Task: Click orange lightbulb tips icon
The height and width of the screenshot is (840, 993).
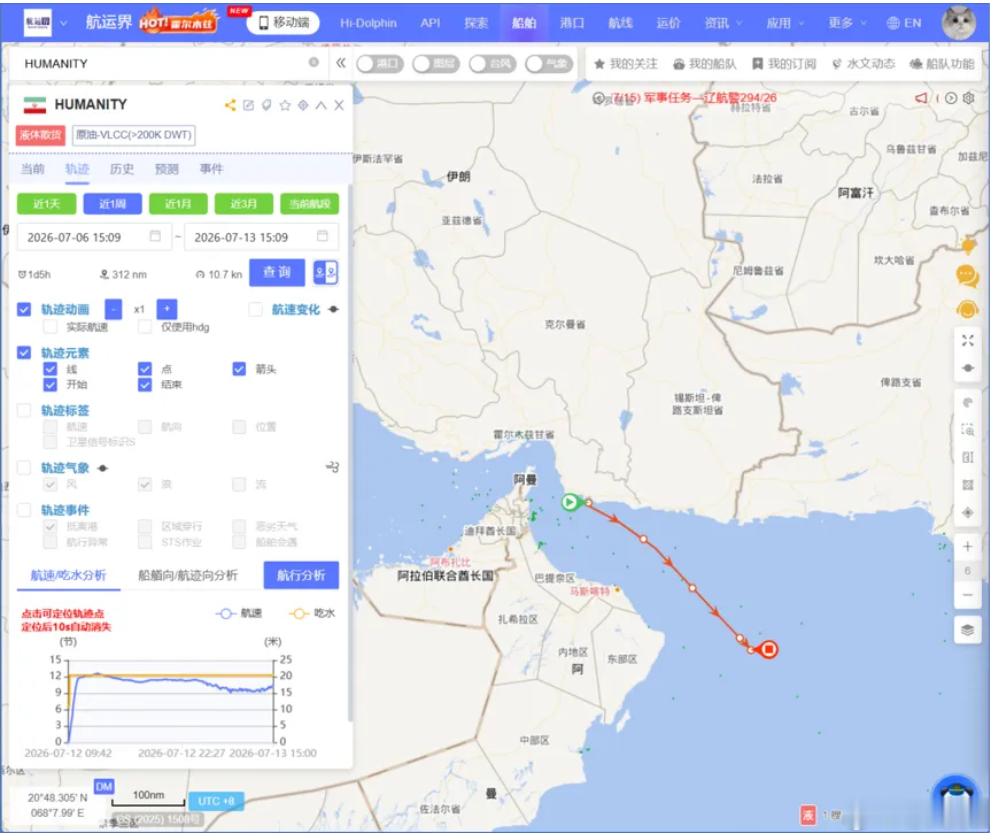Action: [969, 246]
